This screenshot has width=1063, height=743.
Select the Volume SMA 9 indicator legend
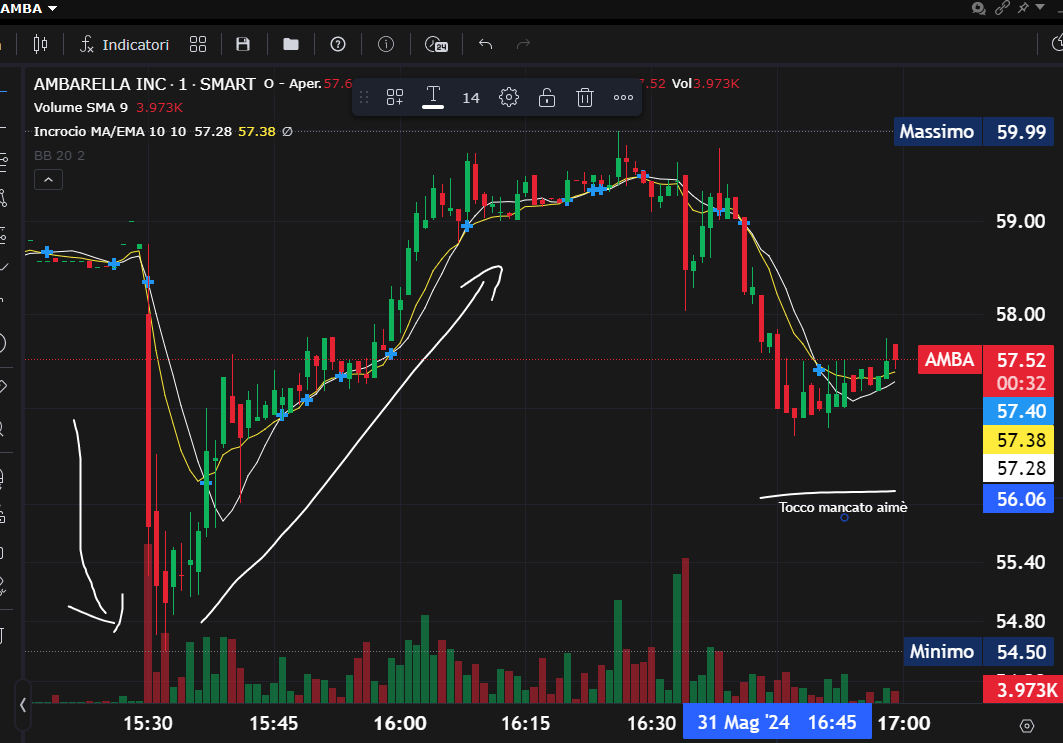[x=81, y=108]
